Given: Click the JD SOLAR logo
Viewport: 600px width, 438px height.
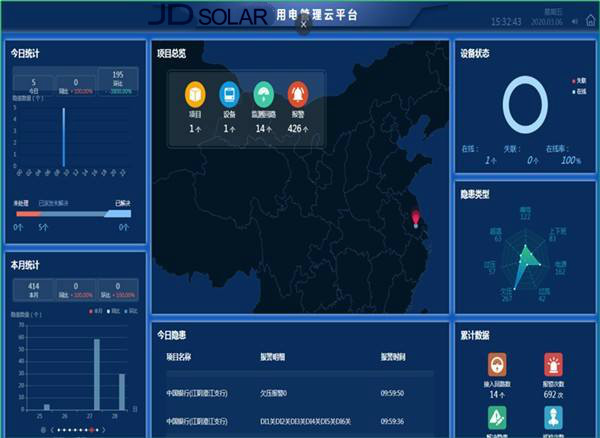Looking at the screenshot, I should (x=208, y=15).
